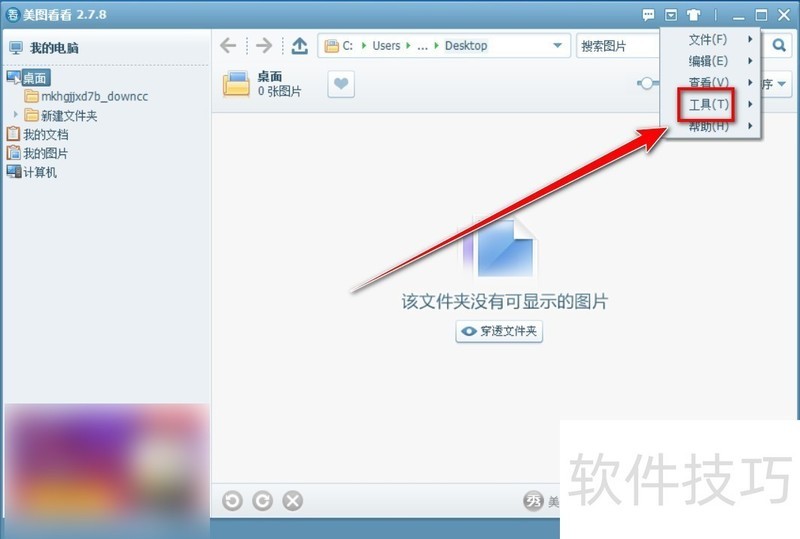Open 我的图片 in the sidebar
The width and height of the screenshot is (800, 539).
[37, 153]
